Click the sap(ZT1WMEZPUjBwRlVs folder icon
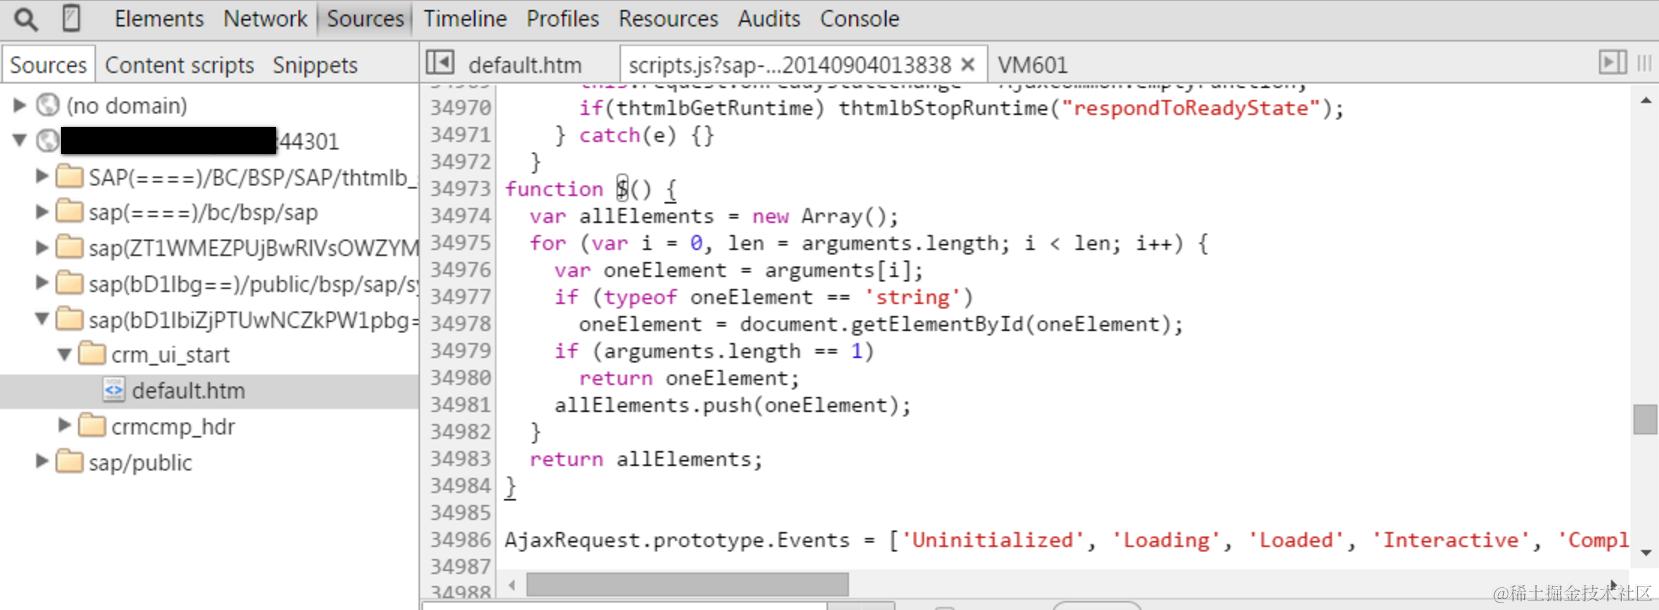Viewport: 1659px width, 610px height. coord(70,247)
